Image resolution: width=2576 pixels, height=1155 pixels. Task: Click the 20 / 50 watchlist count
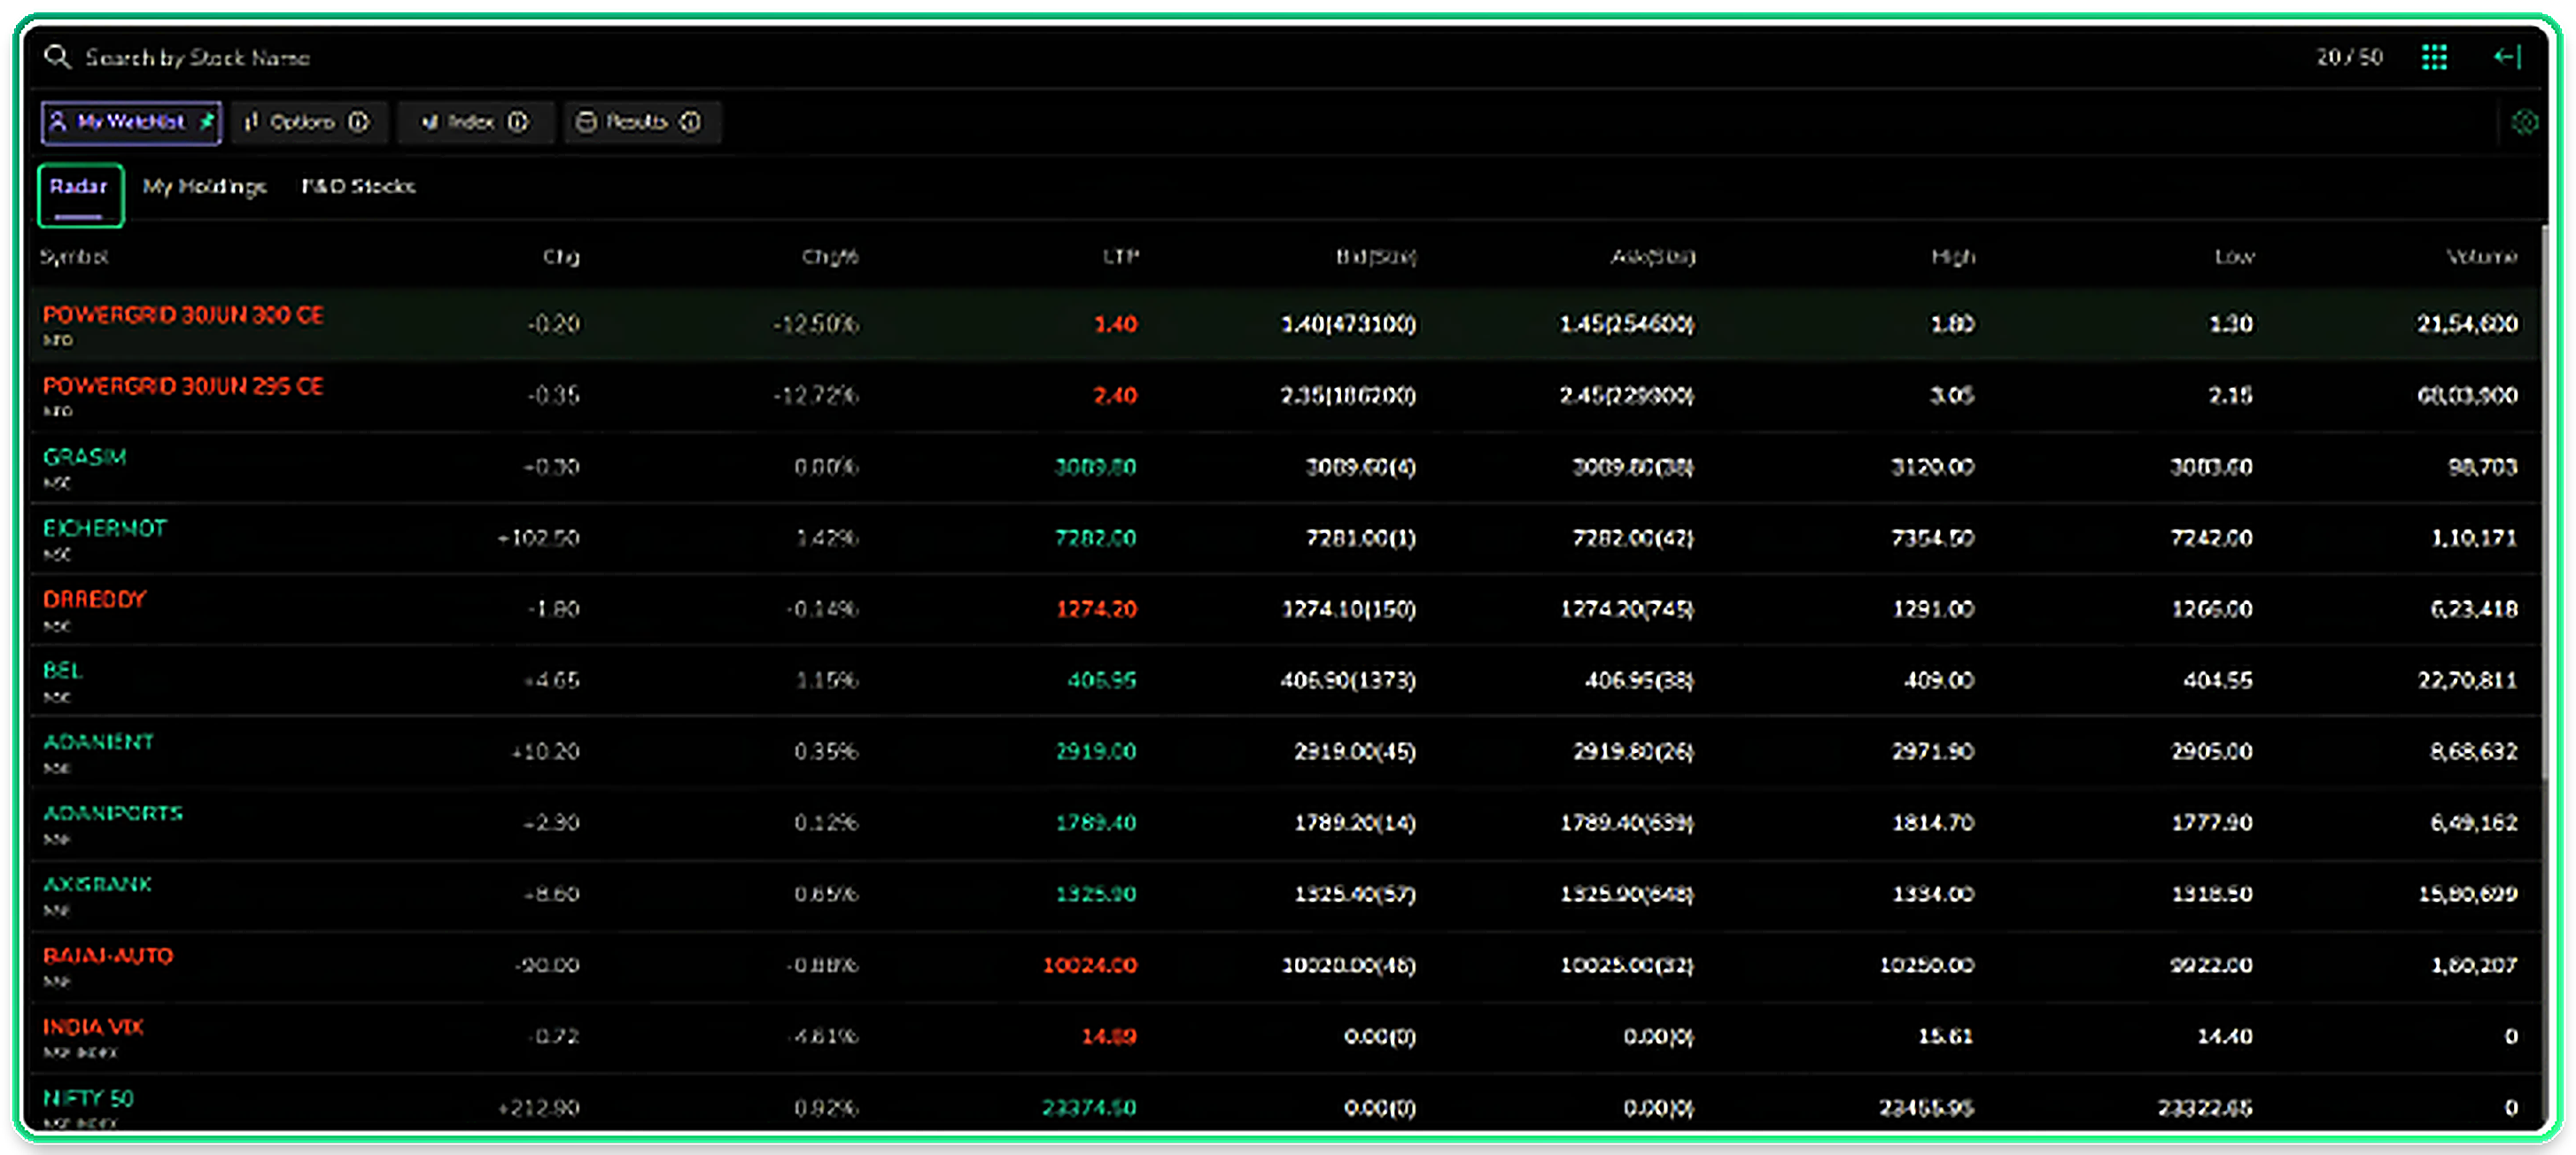coord(2349,57)
